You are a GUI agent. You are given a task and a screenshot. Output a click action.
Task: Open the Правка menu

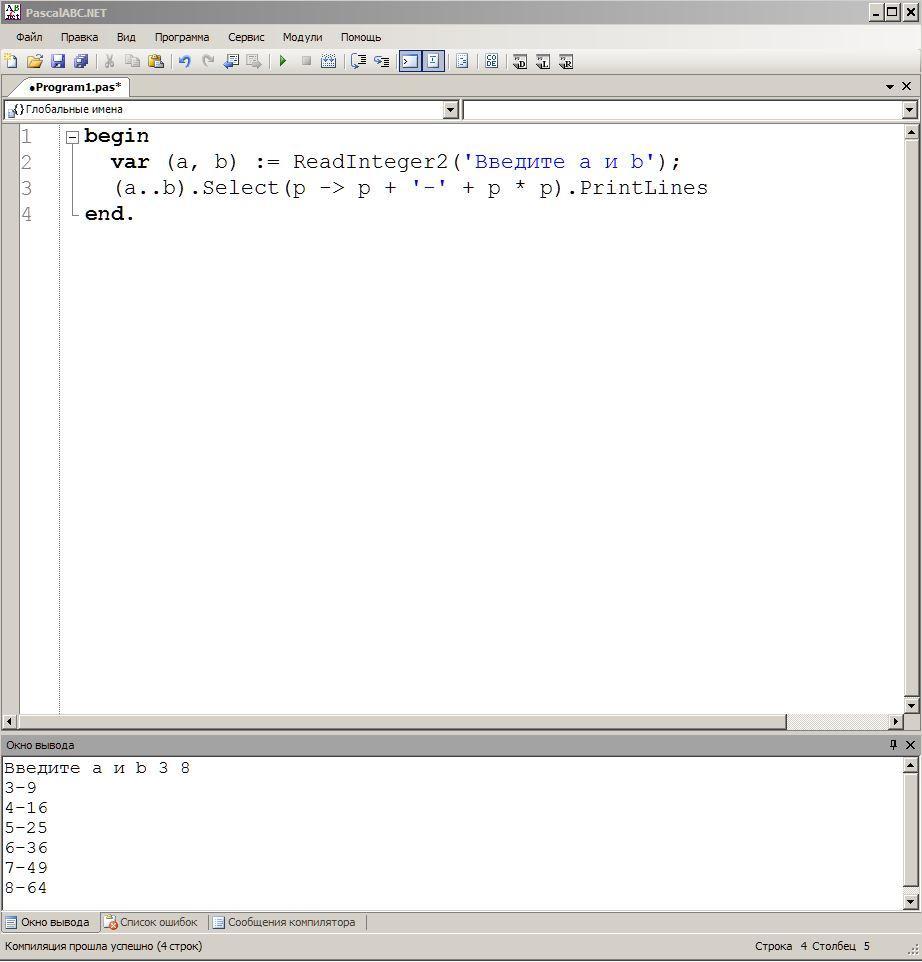(x=79, y=37)
